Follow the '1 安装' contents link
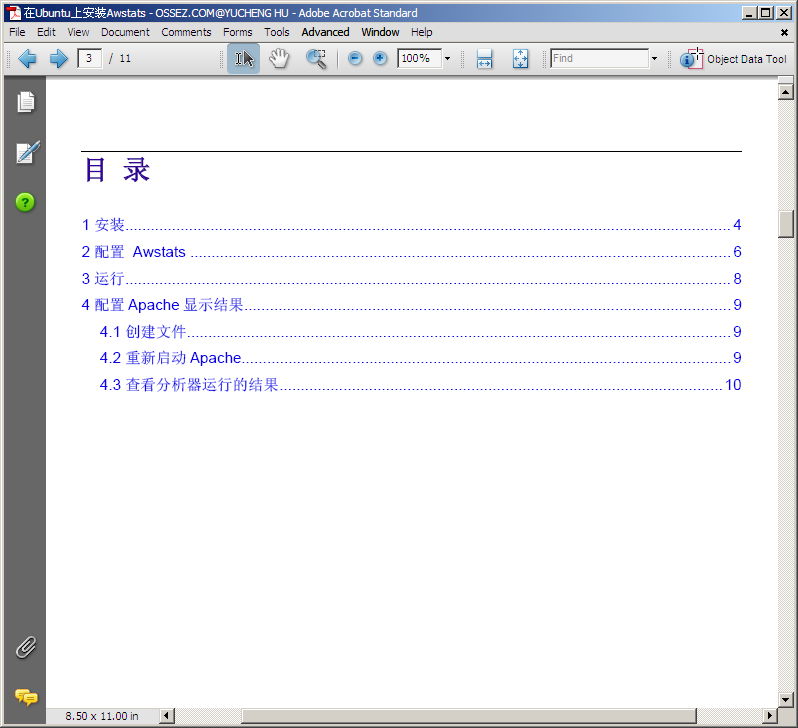The height and width of the screenshot is (728, 798). 411,225
